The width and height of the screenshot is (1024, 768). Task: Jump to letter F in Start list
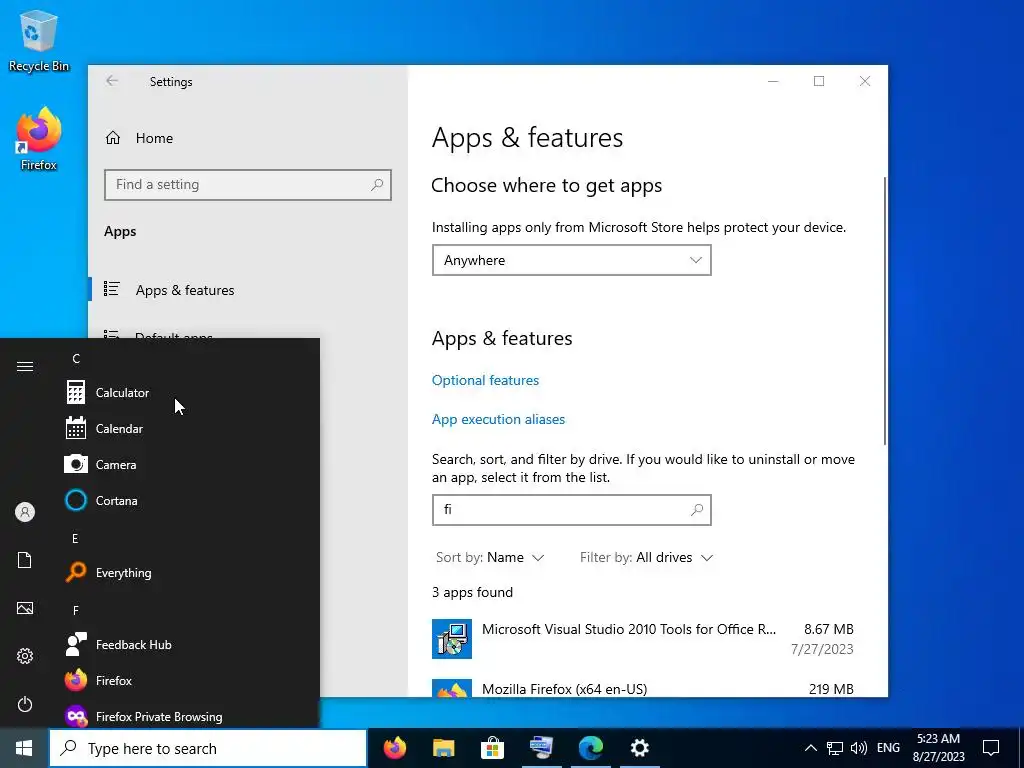[76, 610]
